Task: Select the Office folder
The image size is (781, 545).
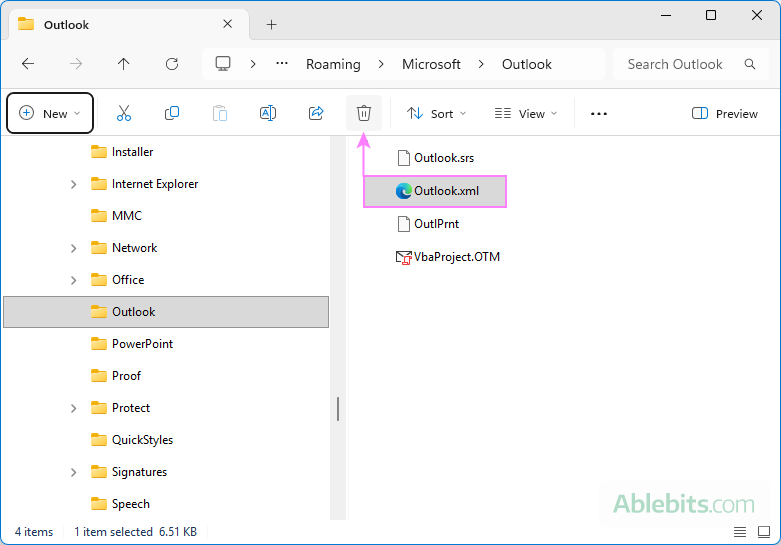Action: pyautogui.click(x=128, y=279)
